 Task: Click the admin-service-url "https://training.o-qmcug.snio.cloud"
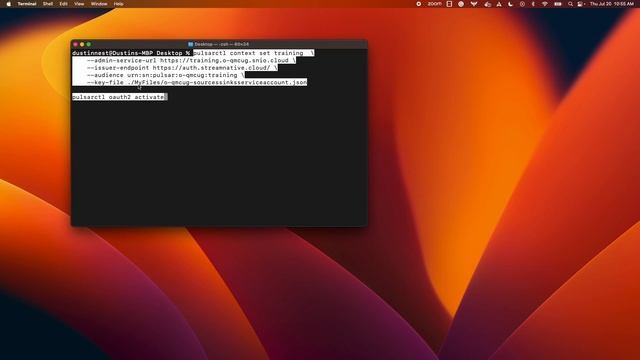pyautogui.click(x=224, y=60)
